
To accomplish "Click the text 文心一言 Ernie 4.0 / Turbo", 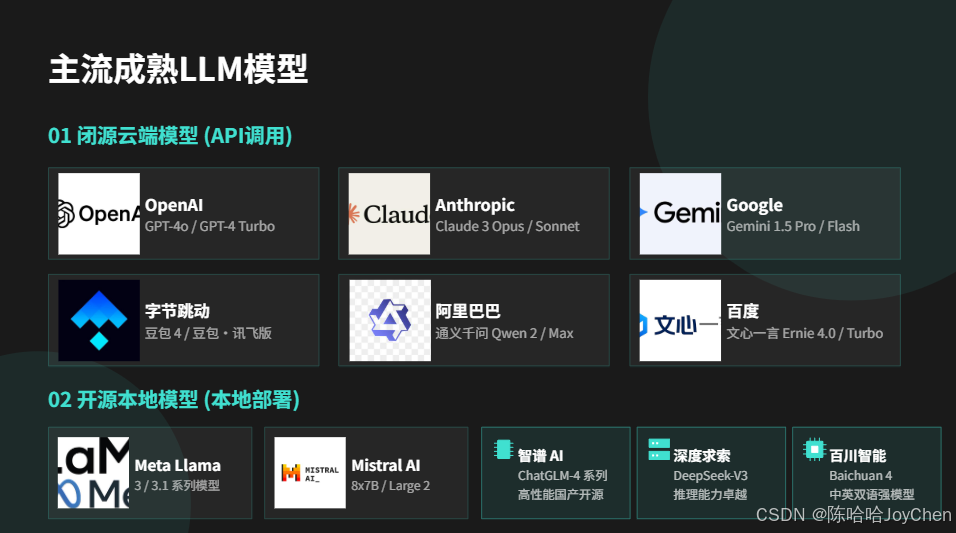I will [x=805, y=333].
